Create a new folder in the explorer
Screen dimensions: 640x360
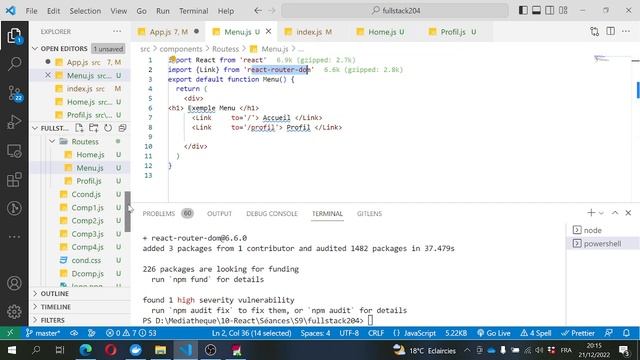[93, 128]
